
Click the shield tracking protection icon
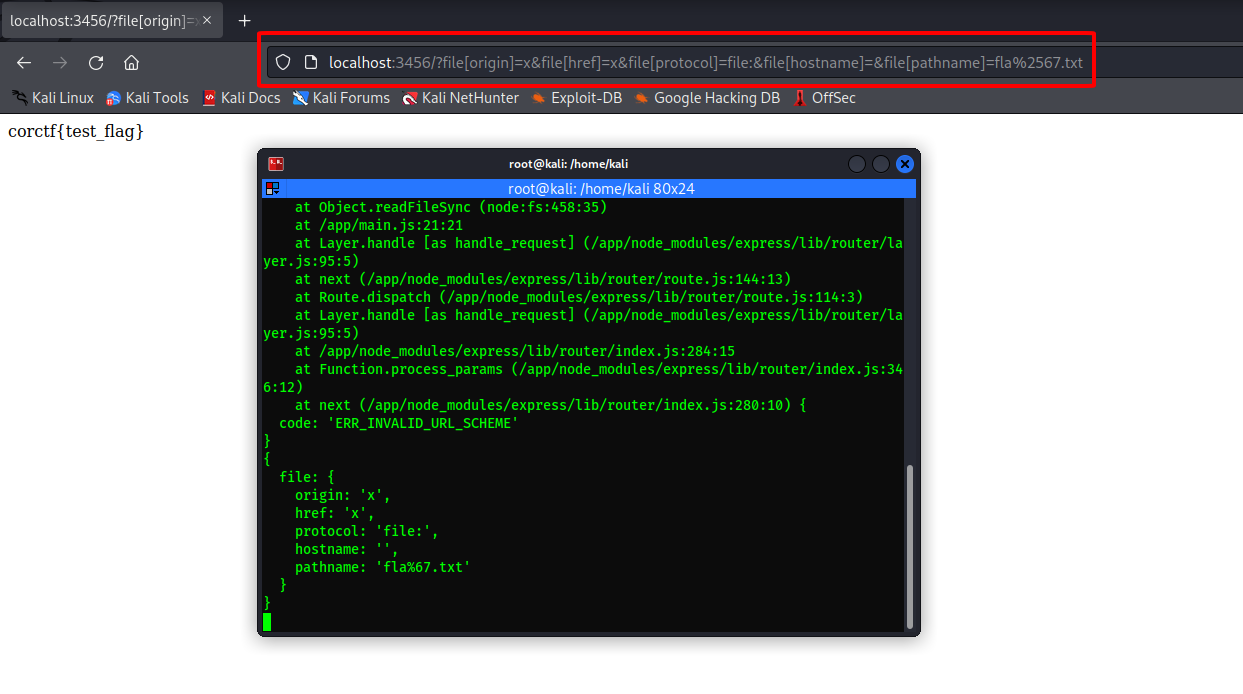coord(283,62)
